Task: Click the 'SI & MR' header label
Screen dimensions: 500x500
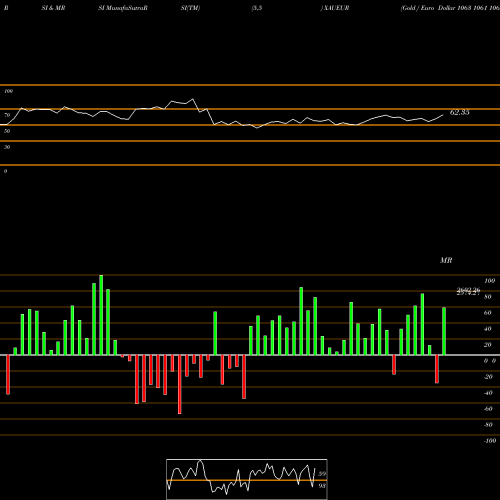Action: 53,8
